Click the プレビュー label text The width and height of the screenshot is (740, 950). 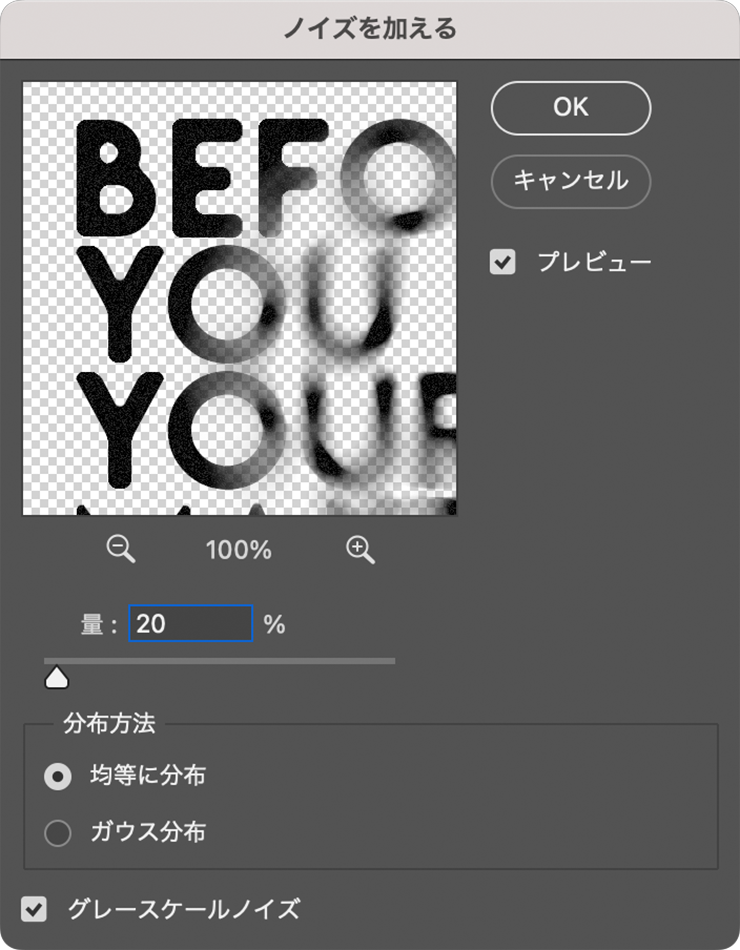click(x=594, y=263)
